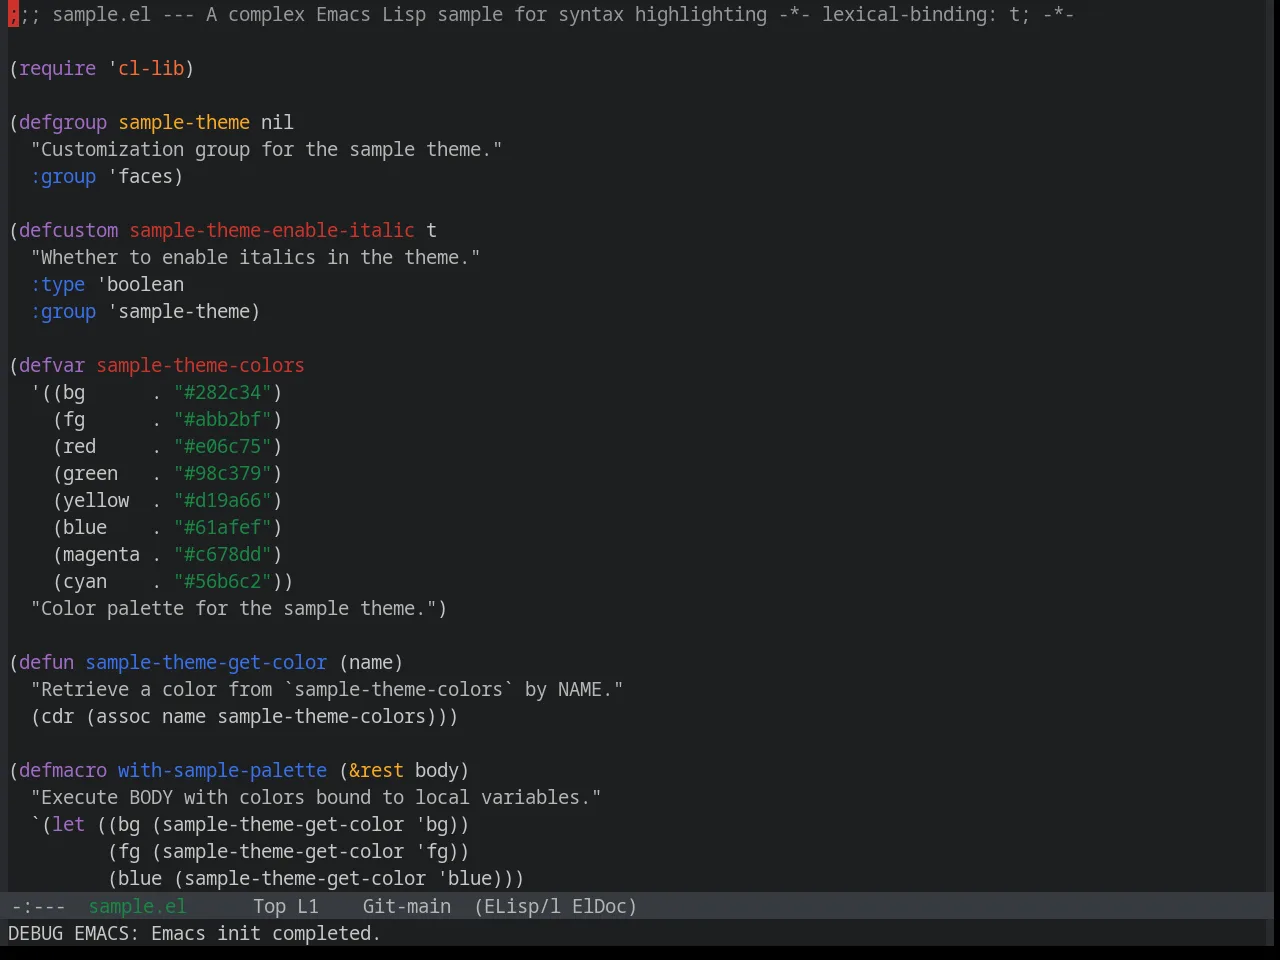Click the macro name 'with-sample-palette'
1280x960 pixels.
click(223, 770)
